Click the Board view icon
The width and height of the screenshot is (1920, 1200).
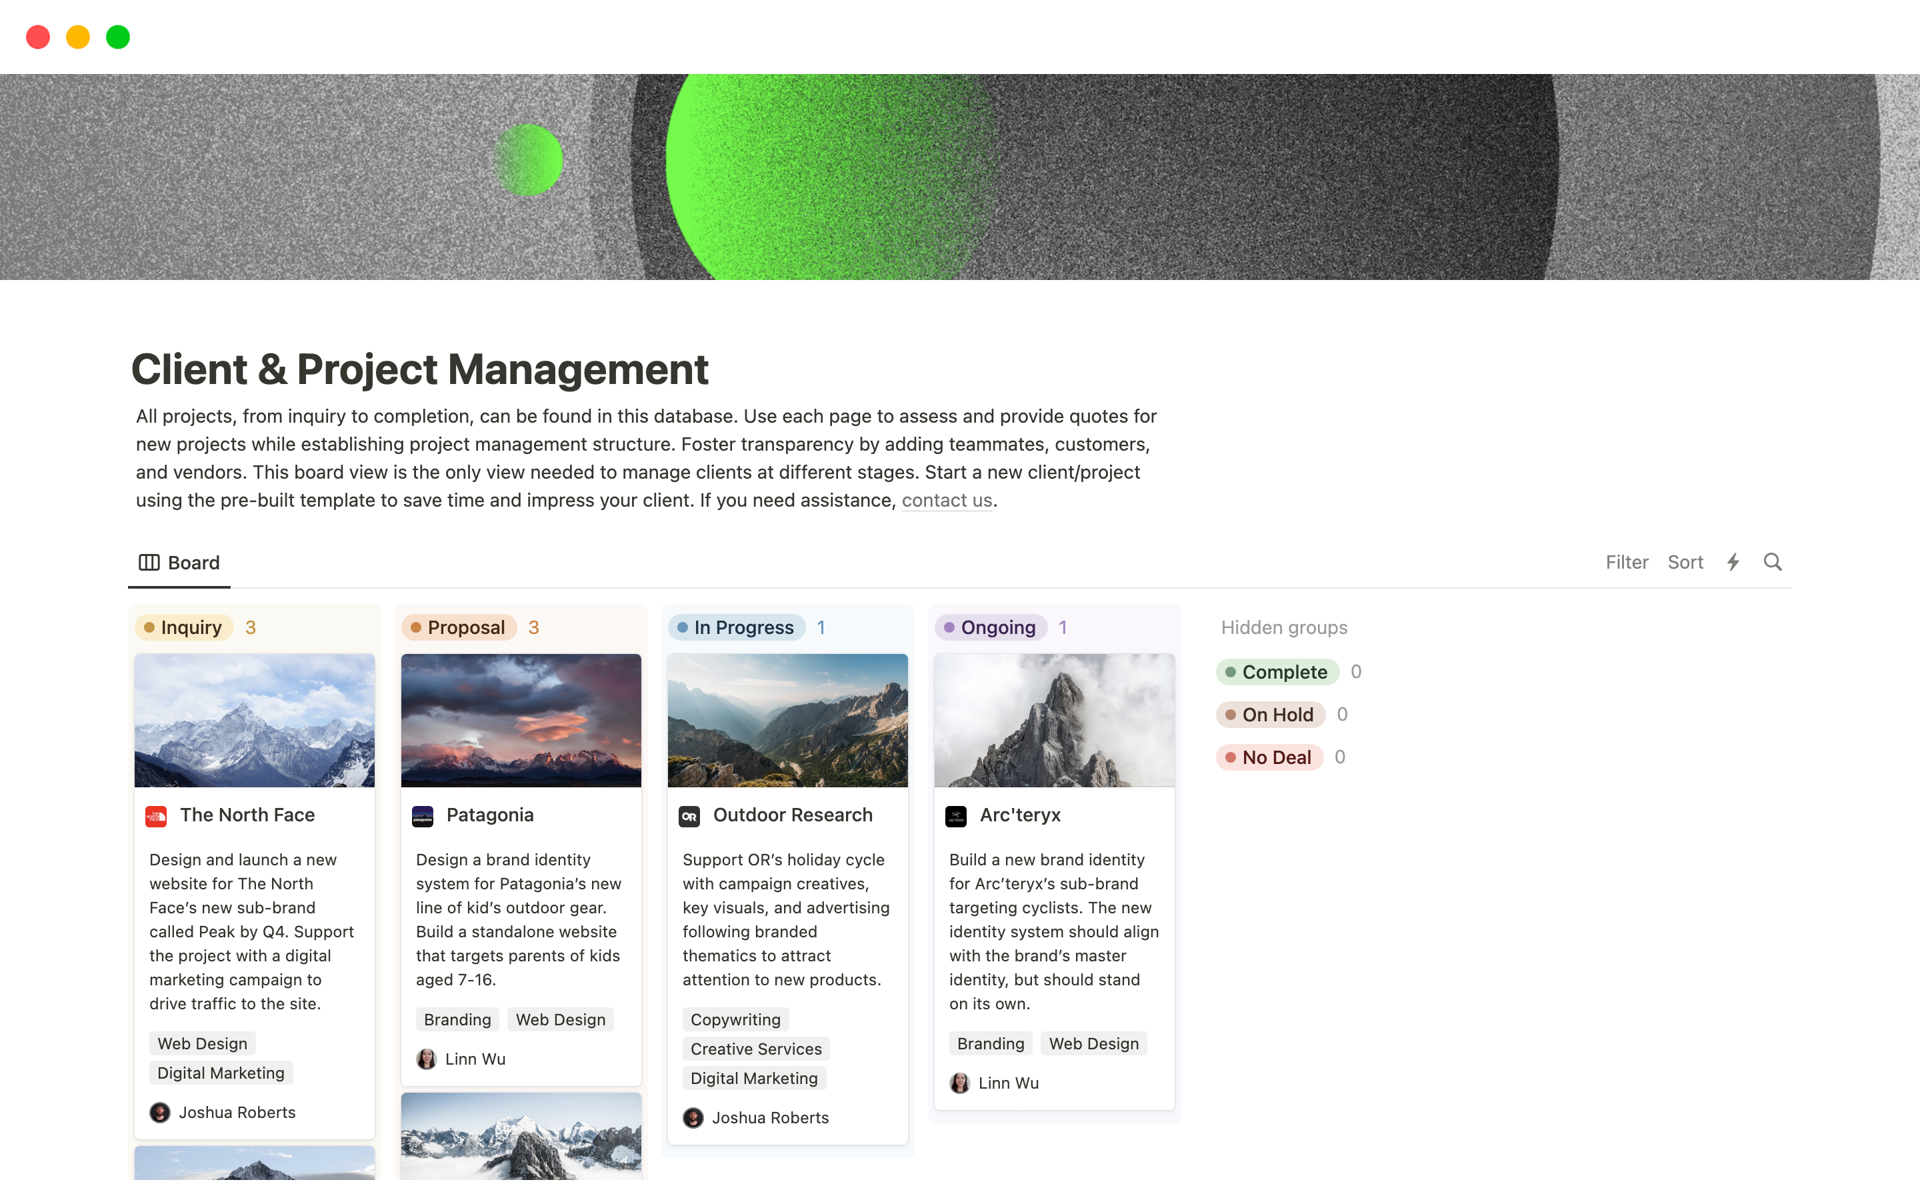point(147,560)
